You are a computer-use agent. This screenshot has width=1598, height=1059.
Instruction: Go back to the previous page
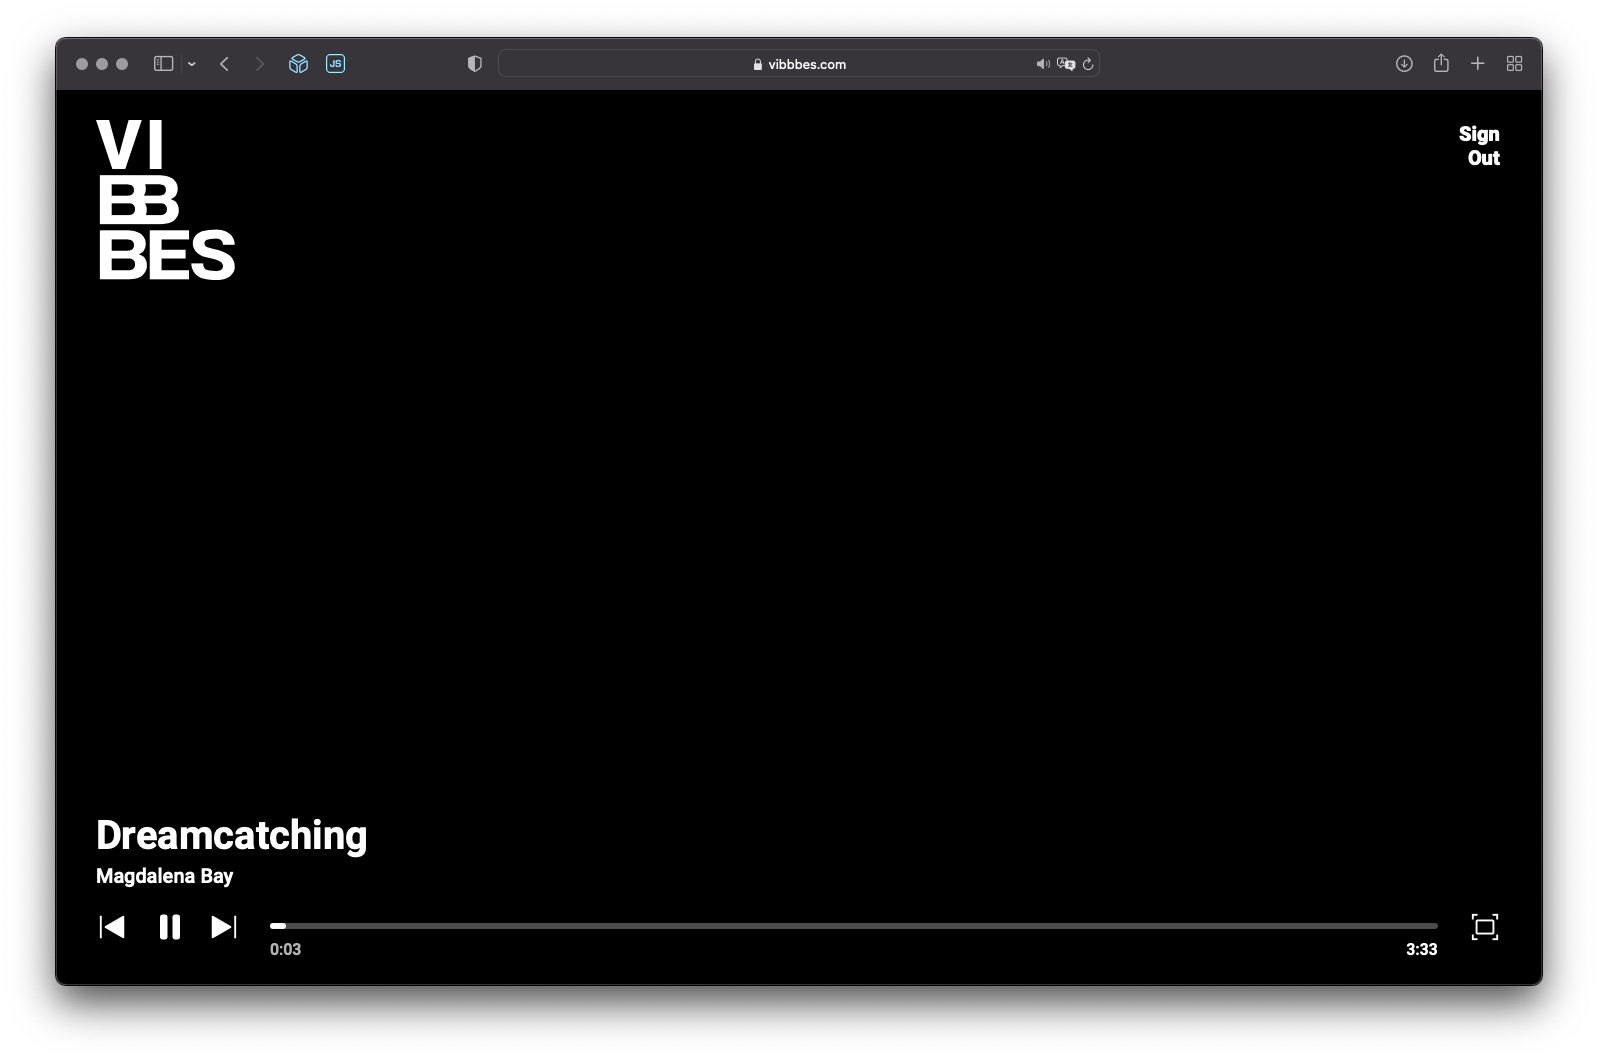tap(225, 64)
